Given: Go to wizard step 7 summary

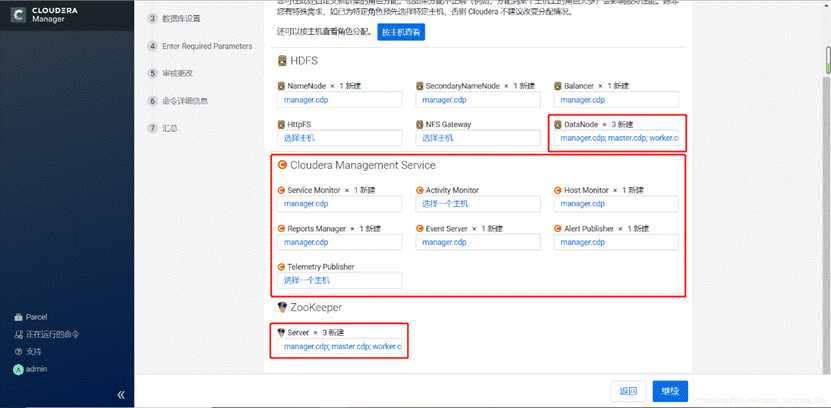Looking at the screenshot, I should (163, 128).
